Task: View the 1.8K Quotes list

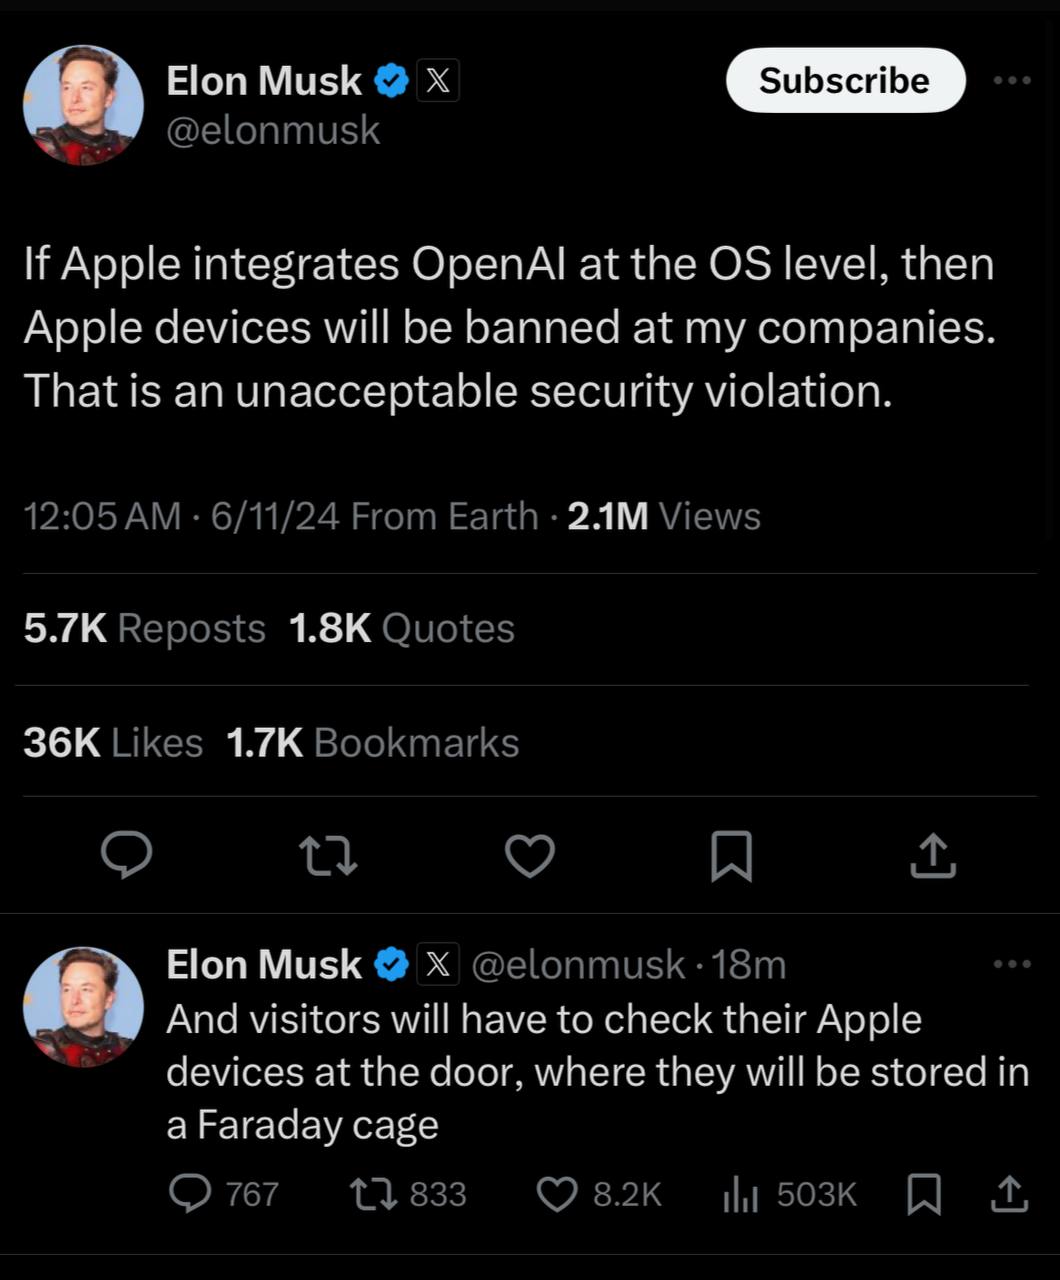Action: point(401,629)
